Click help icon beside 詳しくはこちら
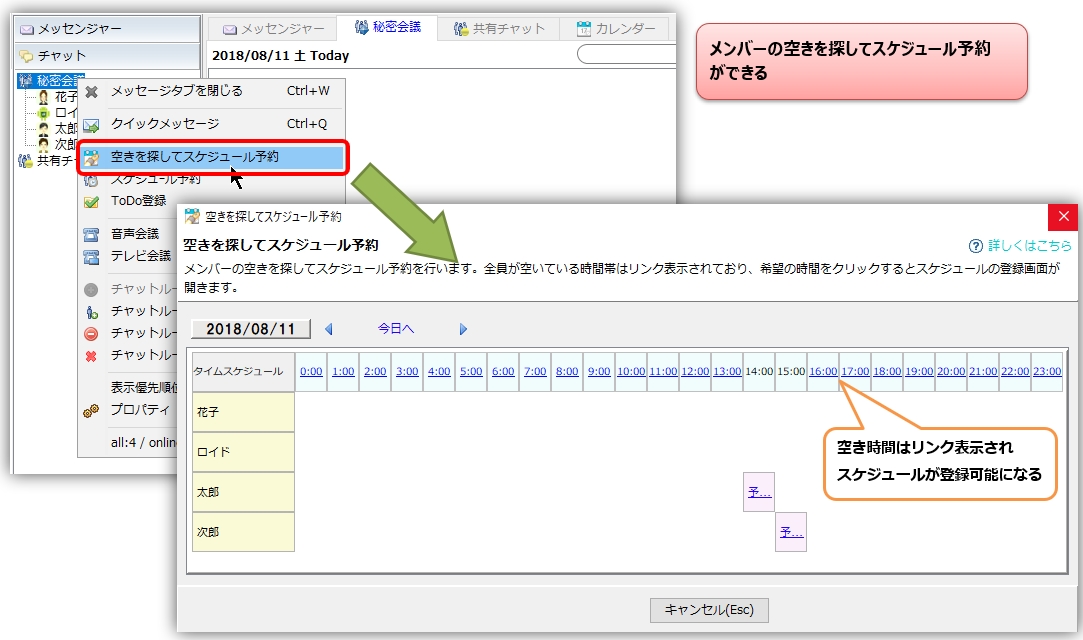Viewport: 1083px width, 640px height. [975, 245]
